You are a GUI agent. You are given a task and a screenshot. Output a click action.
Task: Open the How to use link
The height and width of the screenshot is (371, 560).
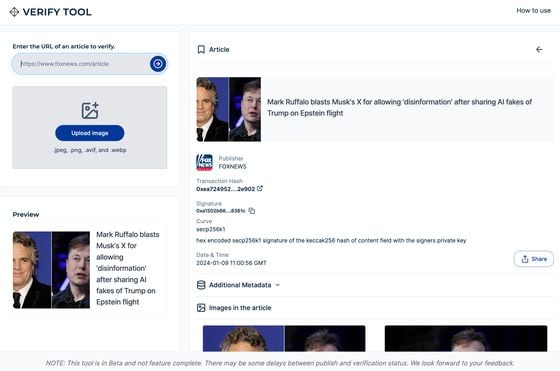click(533, 11)
